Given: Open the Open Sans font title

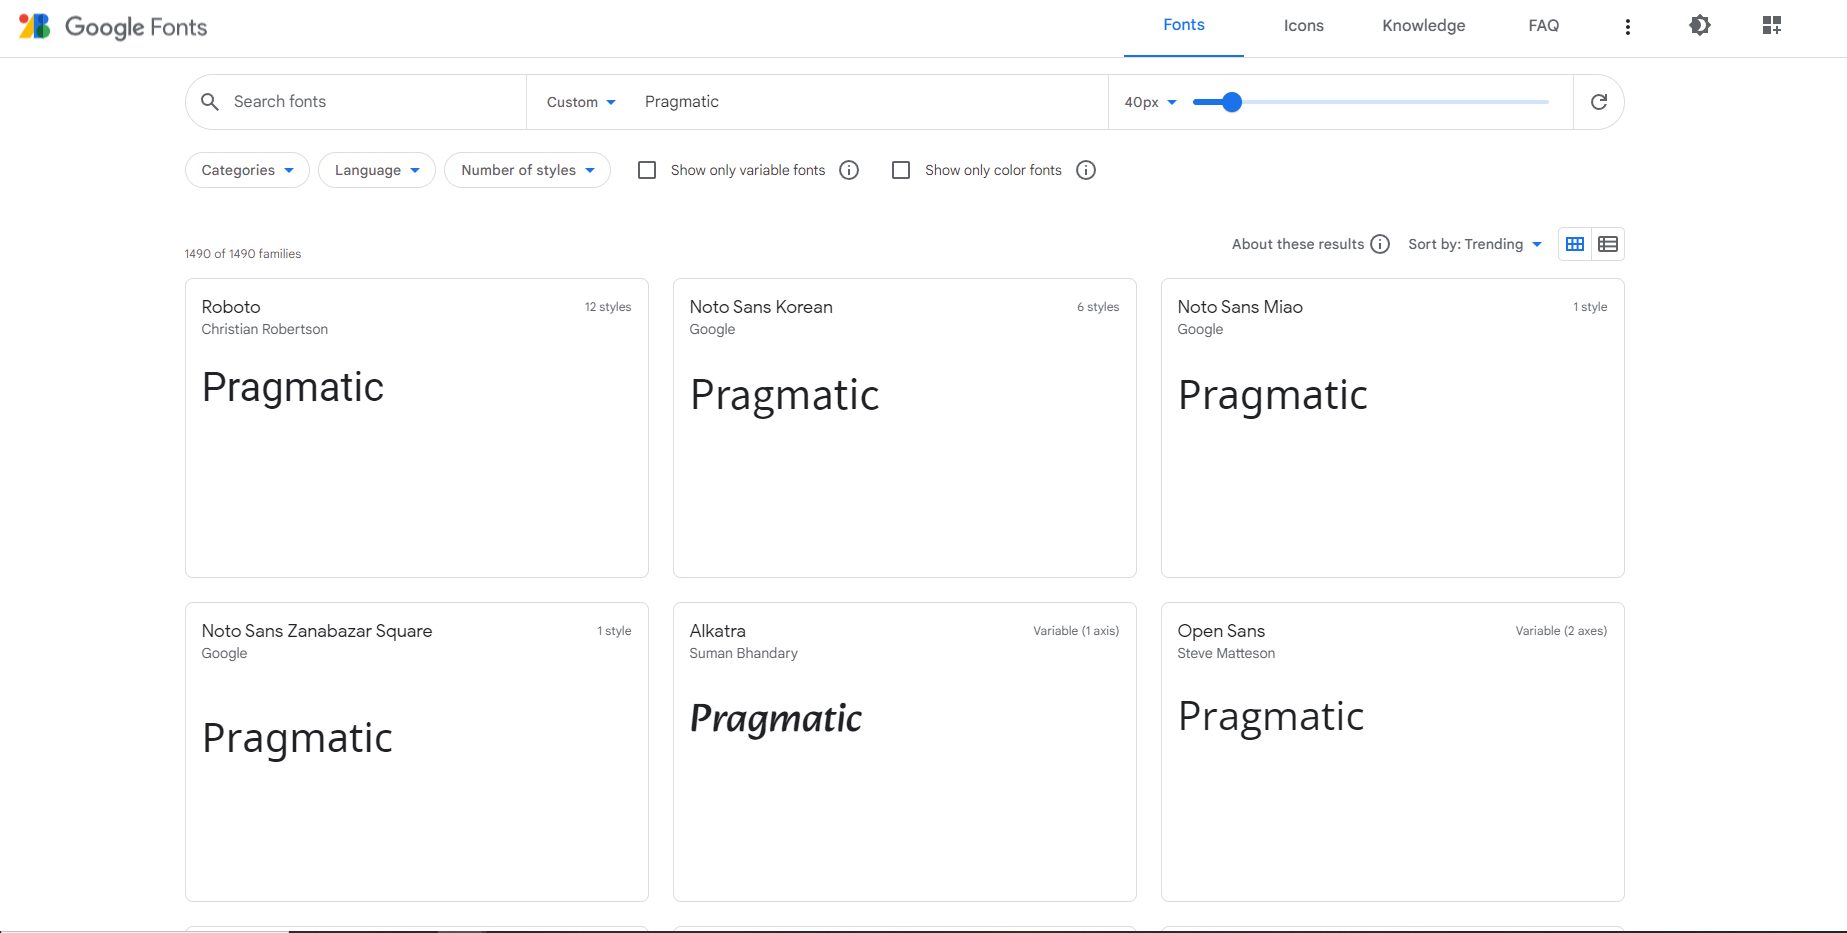Looking at the screenshot, I should coord(1221,631).
